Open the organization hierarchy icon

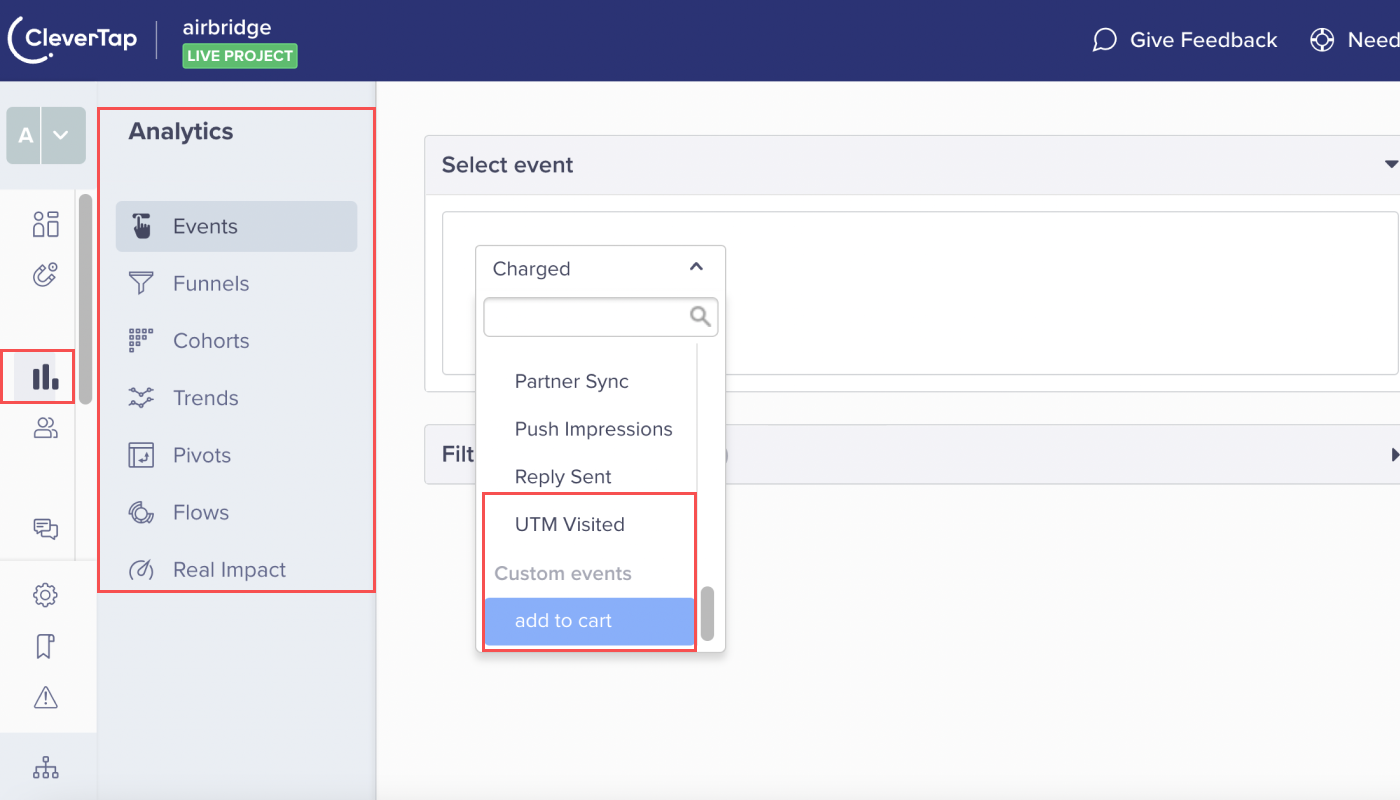pyautogui.click(x=45, y=768)
